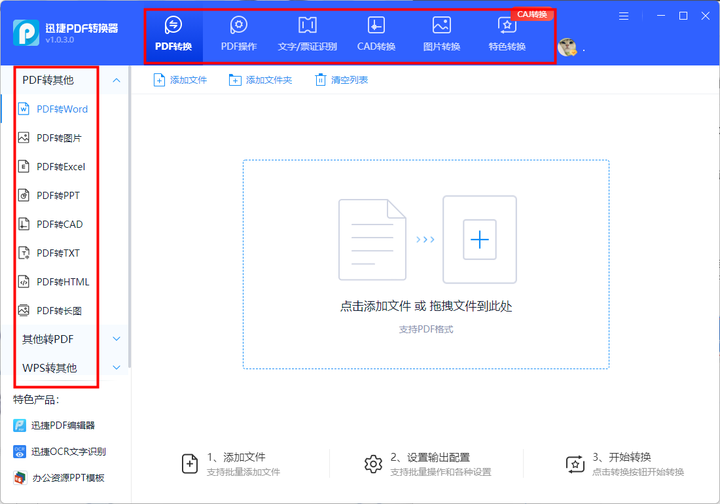This screenshot has height=504, width=720.
Task: Collapse the PDF转其他 section
Action: [x=117, y=80]
